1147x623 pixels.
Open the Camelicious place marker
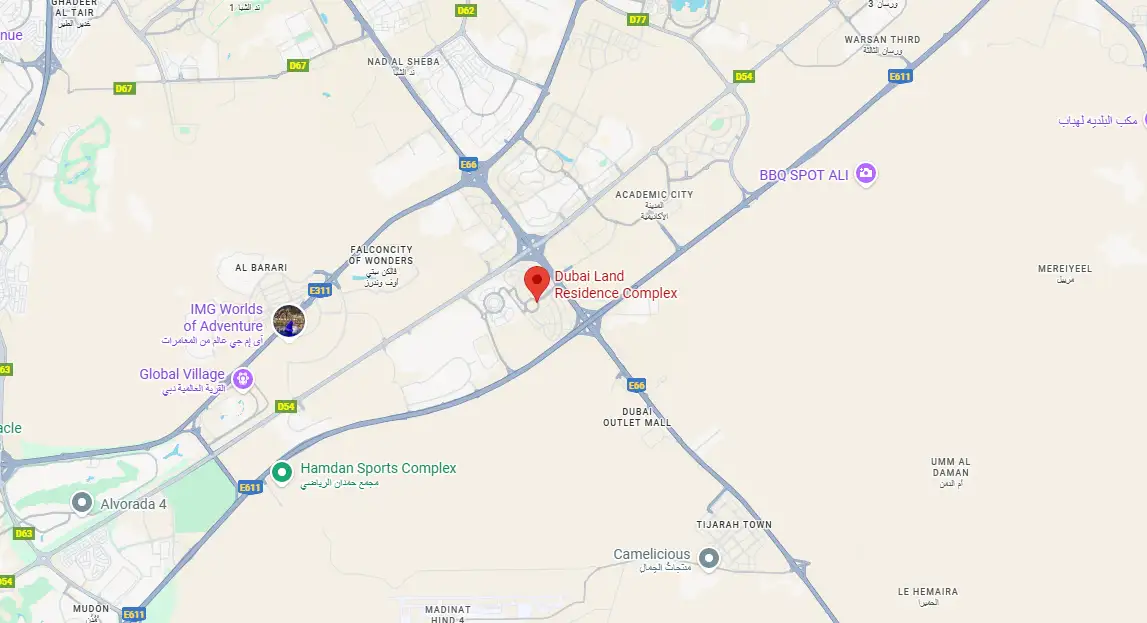[x=708, y=559]
